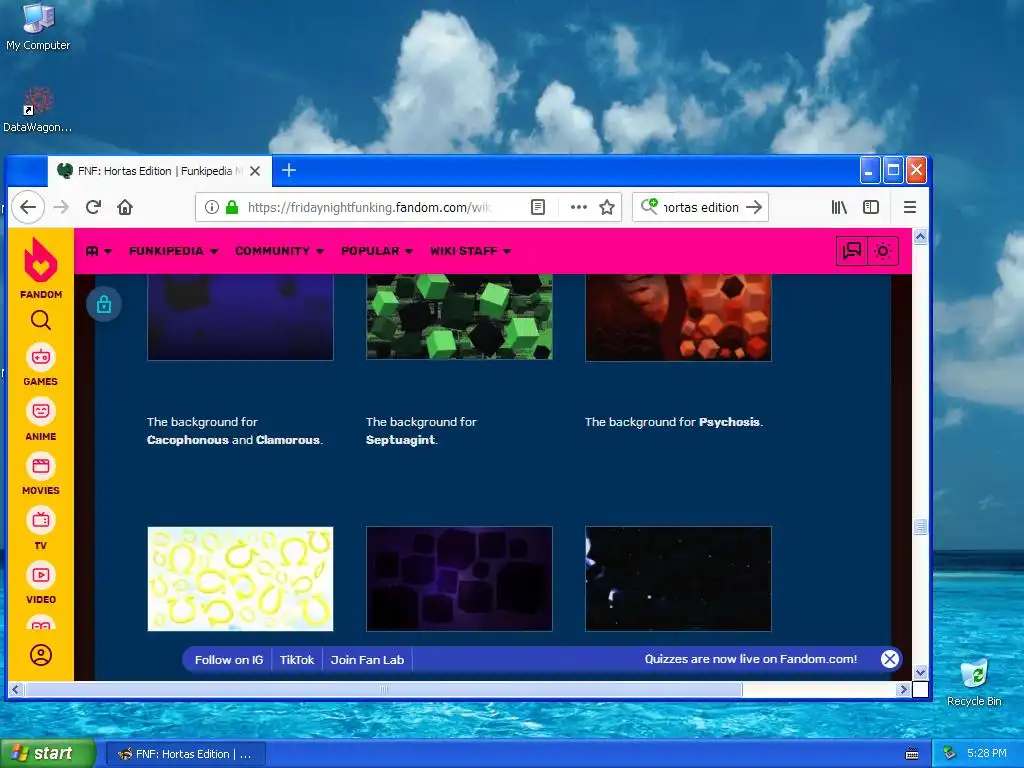Open the dark blue Cacophonous background thumbnail

pyautogui.click(x=240, y=317)
